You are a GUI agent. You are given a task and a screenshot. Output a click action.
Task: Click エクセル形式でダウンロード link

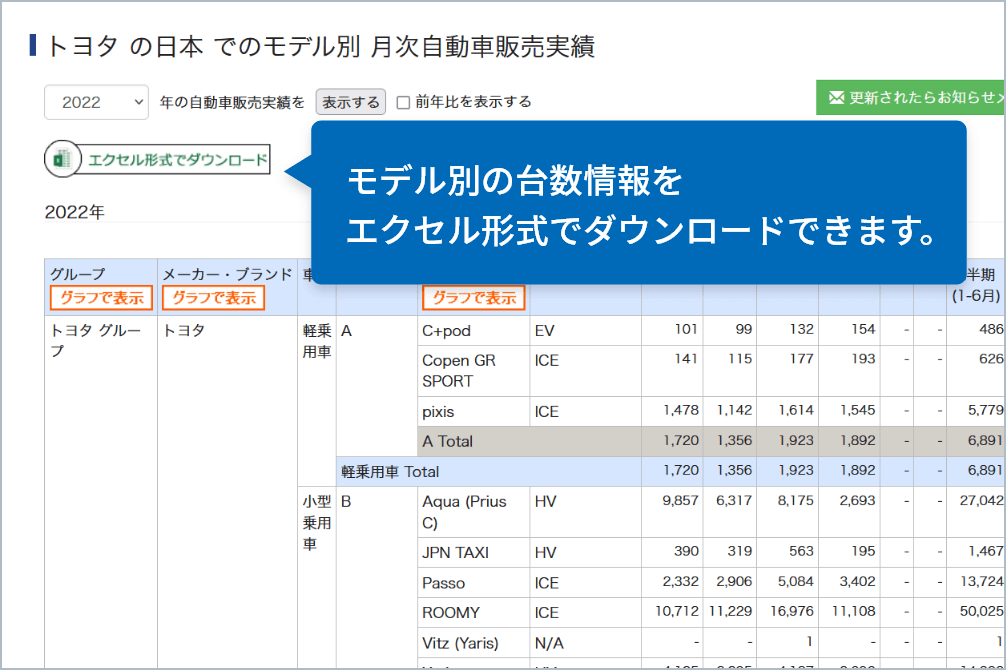point(177,159)
